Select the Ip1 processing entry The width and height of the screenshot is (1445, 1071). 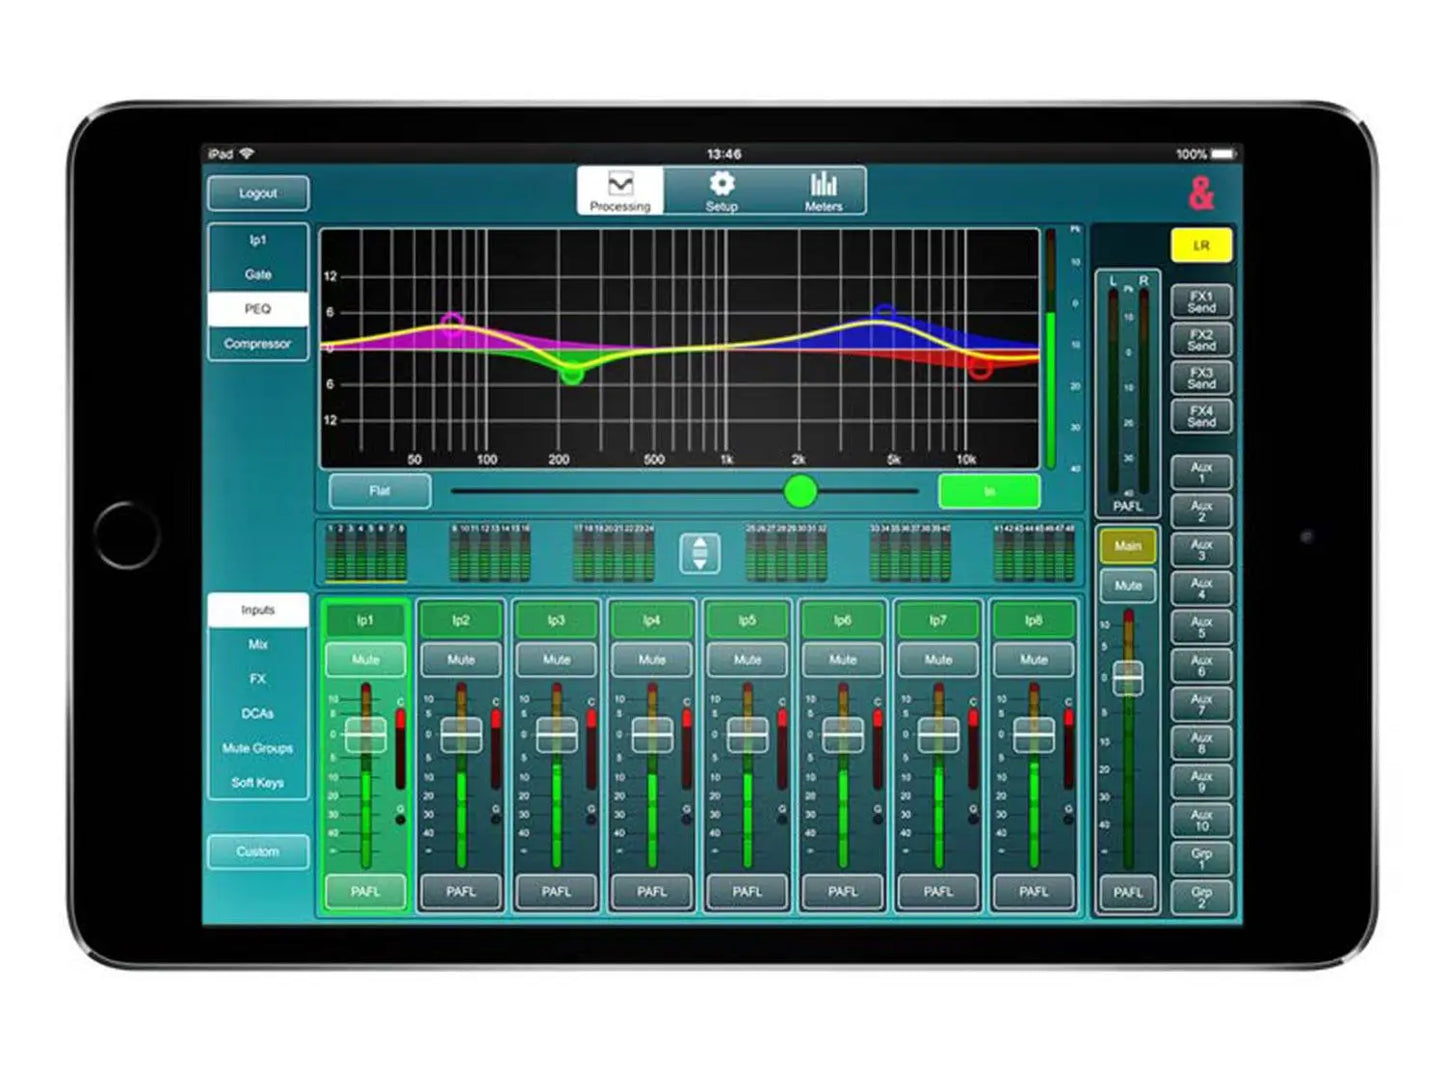[x=258, y=240]
